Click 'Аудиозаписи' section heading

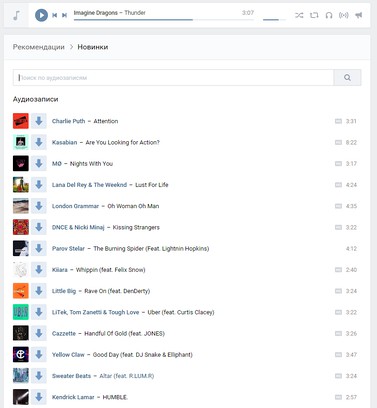point(35,99)
